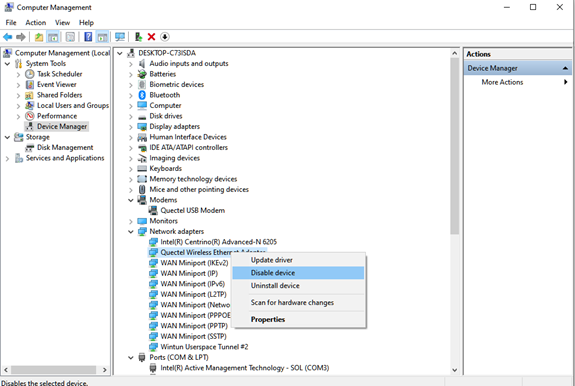The image size is (575, 386).
Task: Choose Update driver from context menu
Action: [x=299, y=260]
